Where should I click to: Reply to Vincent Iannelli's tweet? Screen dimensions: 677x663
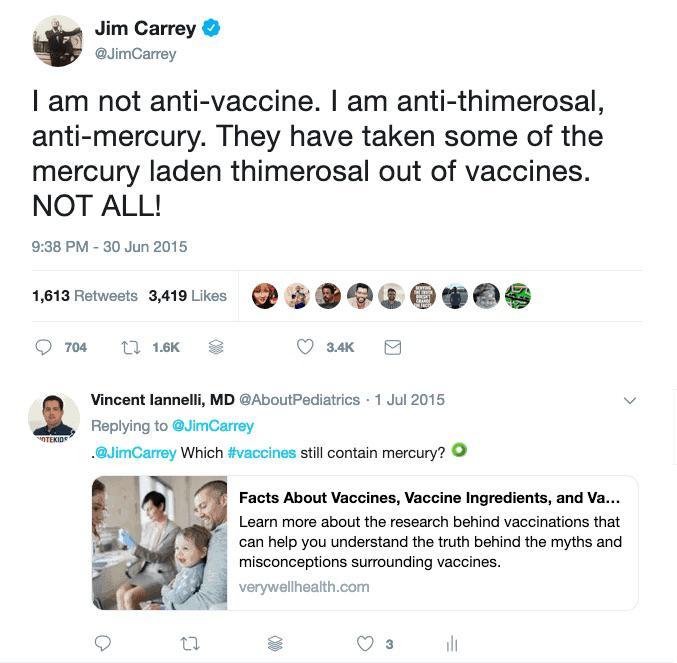point(102,643)
